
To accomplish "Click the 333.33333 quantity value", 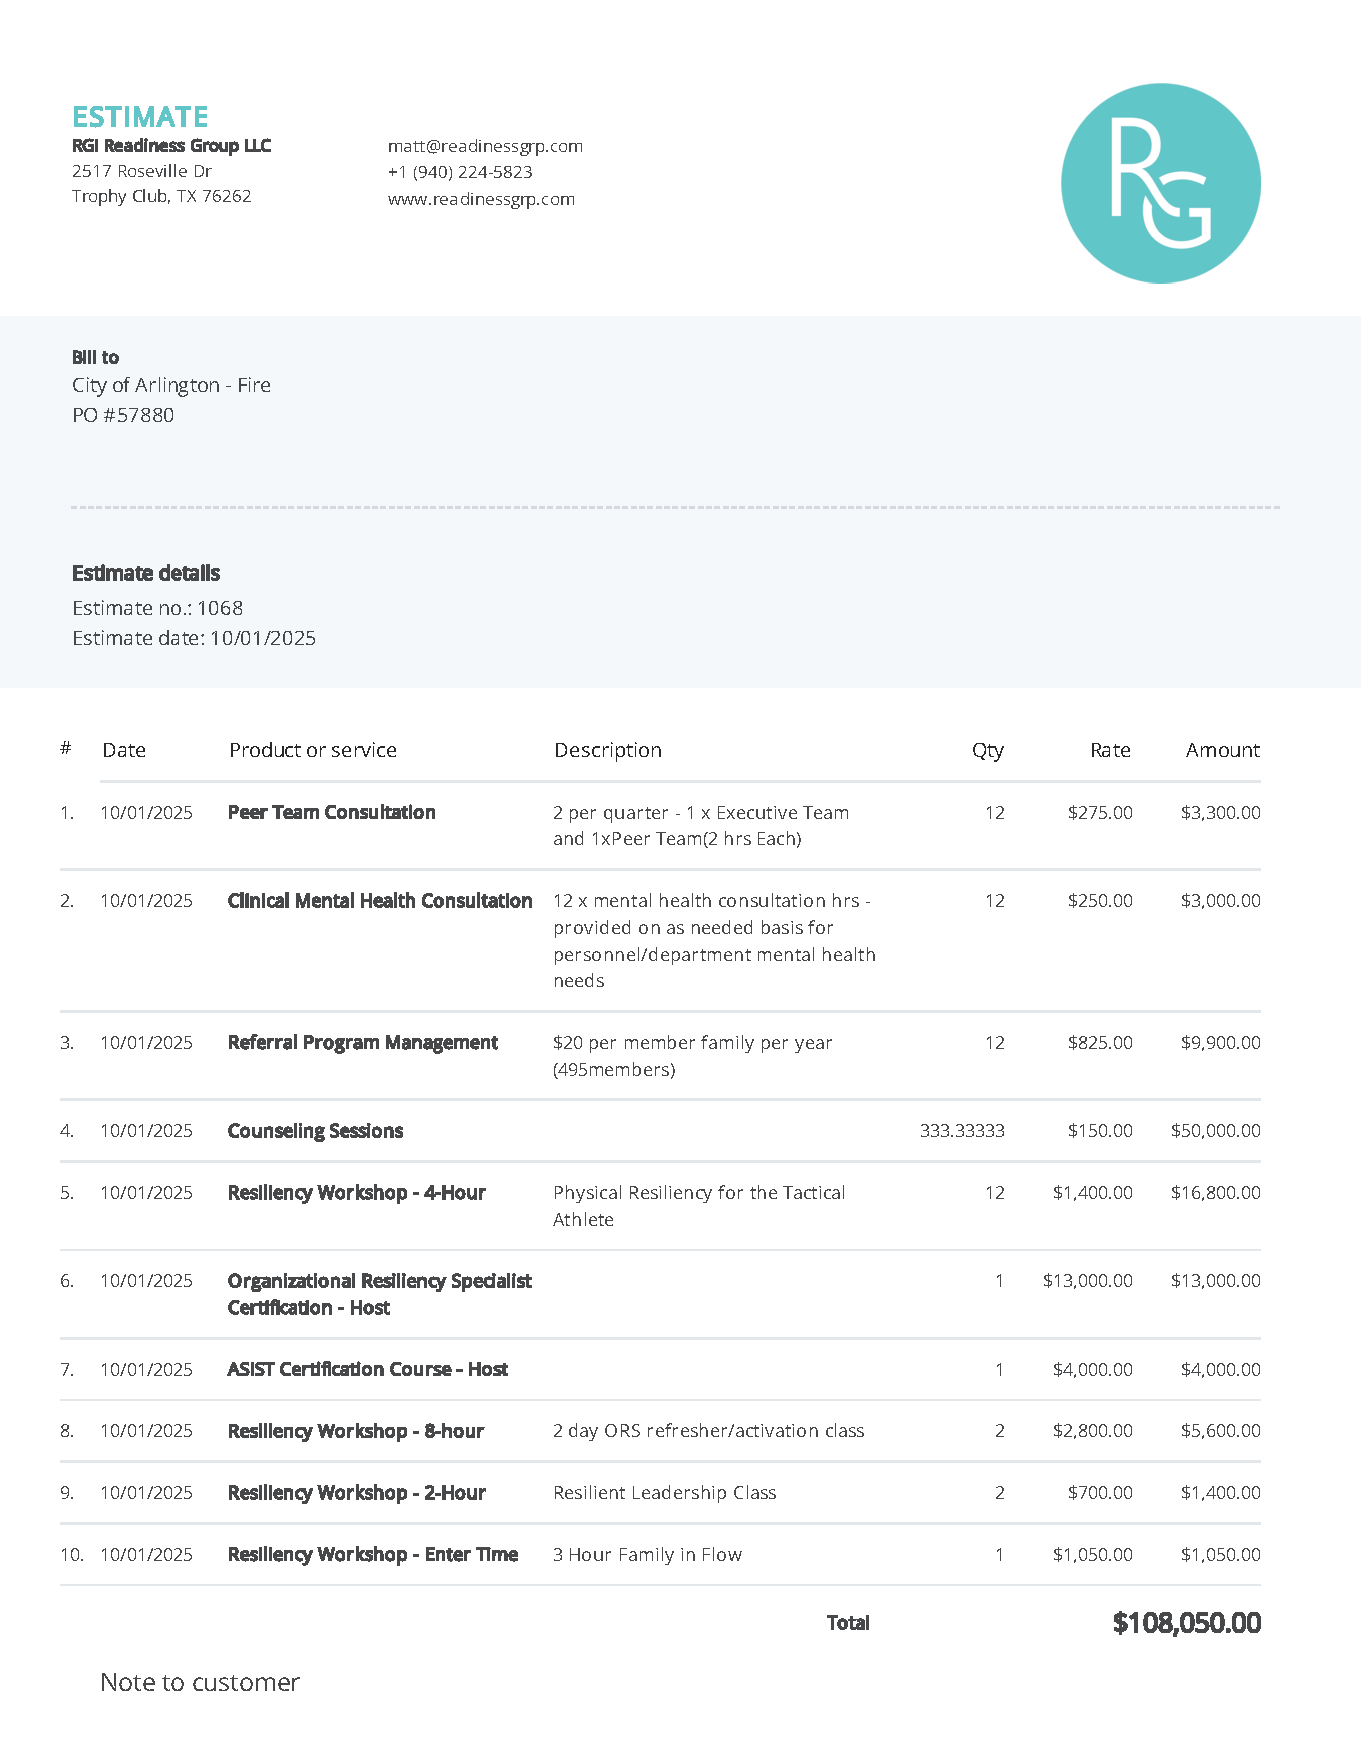I will 962,1131.
